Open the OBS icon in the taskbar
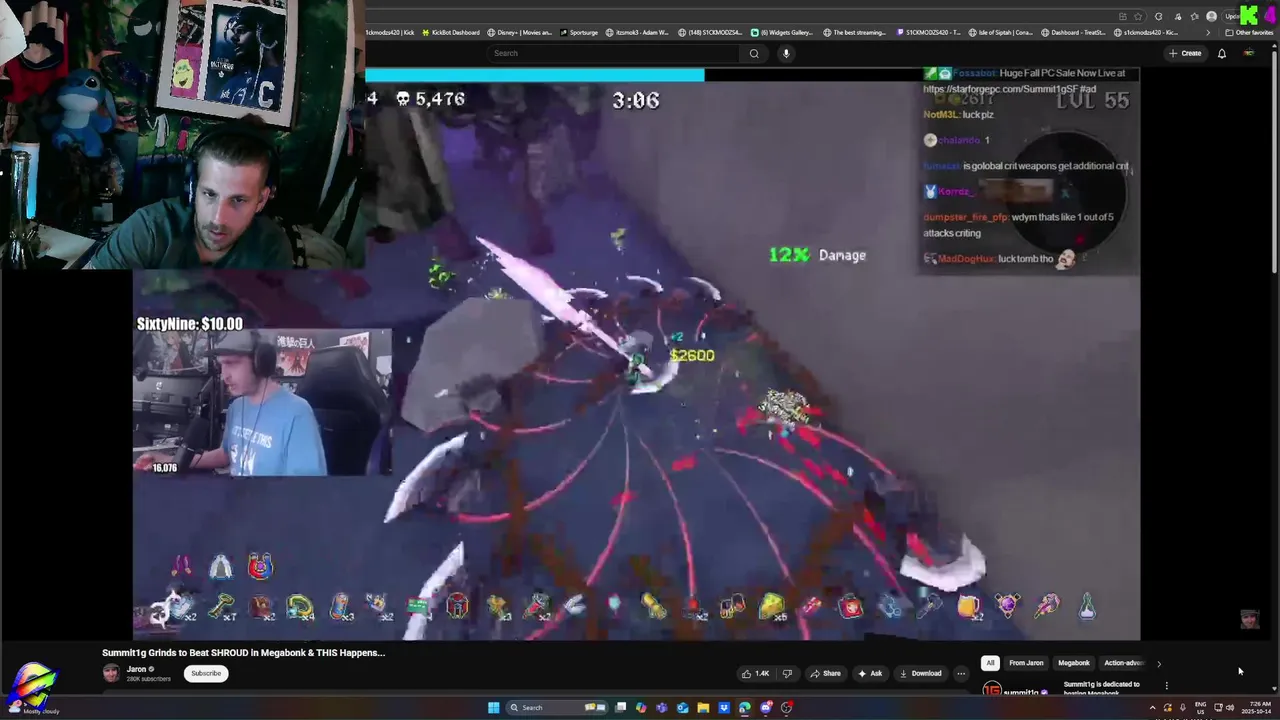Image resolution: width=1280 pixels, height=720 pixels. (x=786, y=707)
